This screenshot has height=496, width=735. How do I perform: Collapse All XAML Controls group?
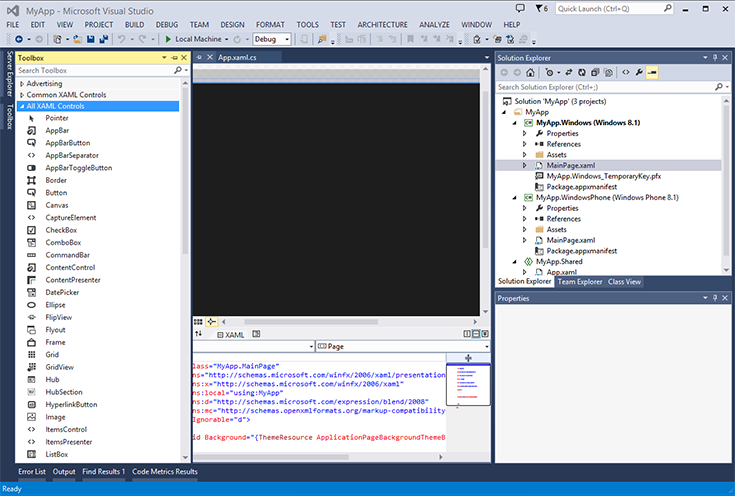pos(22,106)
